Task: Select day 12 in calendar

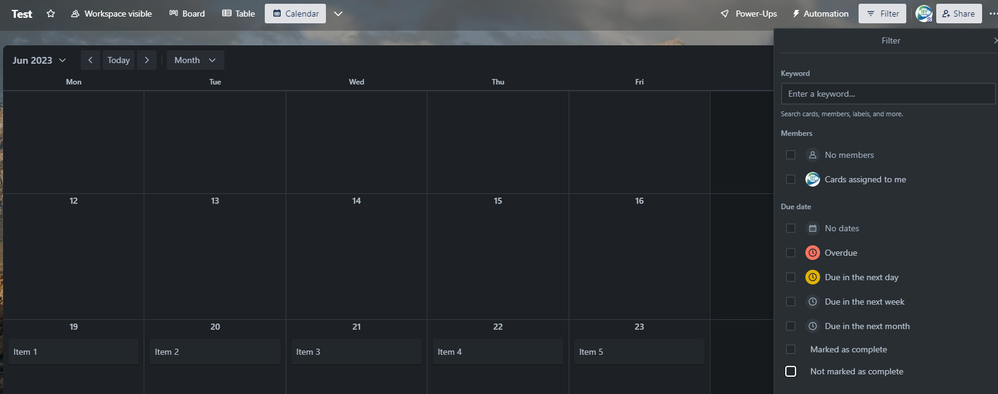Action: [x=74, y=201]
